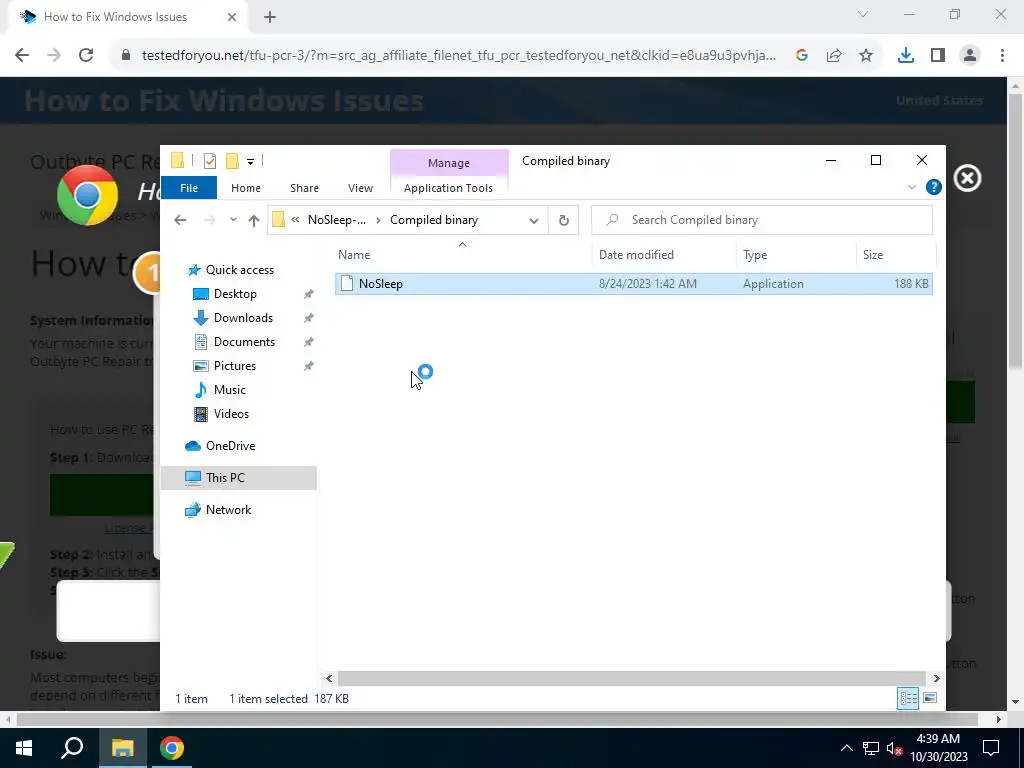Refresh the Compiled binary folder
1024x768 pixels.
564,220
